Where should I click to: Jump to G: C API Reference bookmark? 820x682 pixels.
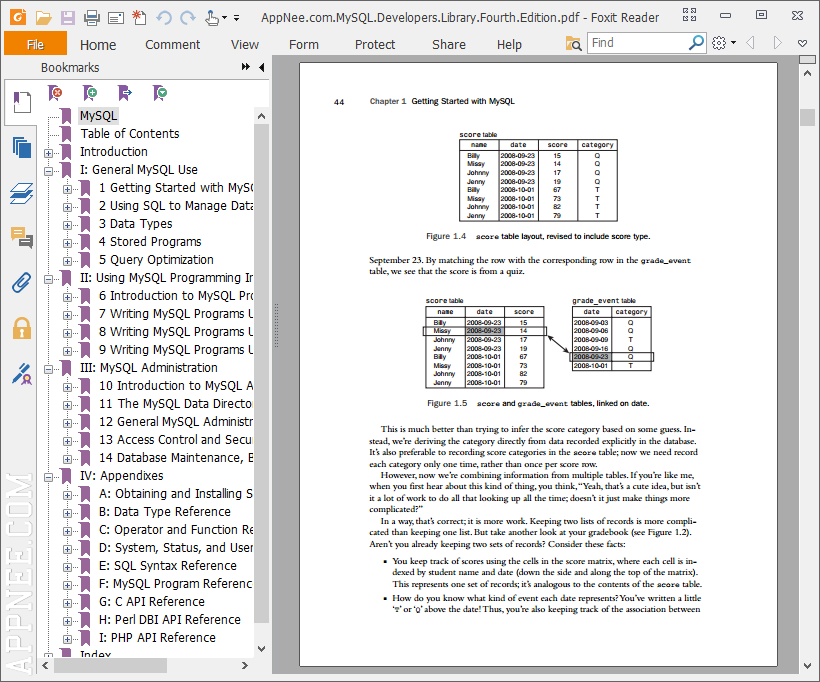[152, 602]
